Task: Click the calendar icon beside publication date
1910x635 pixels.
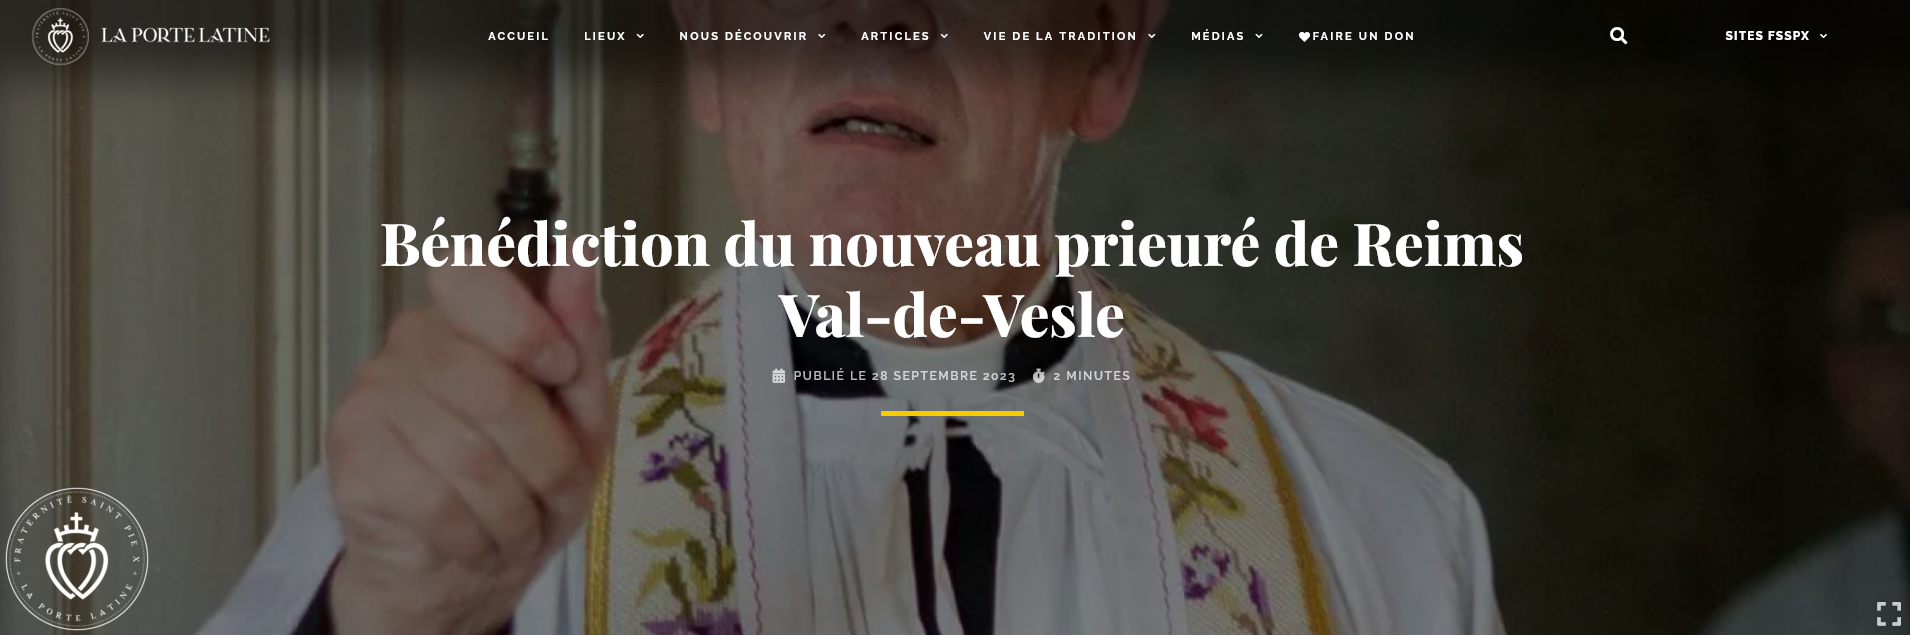Action: pyautogui.click(x=779, y=376)
